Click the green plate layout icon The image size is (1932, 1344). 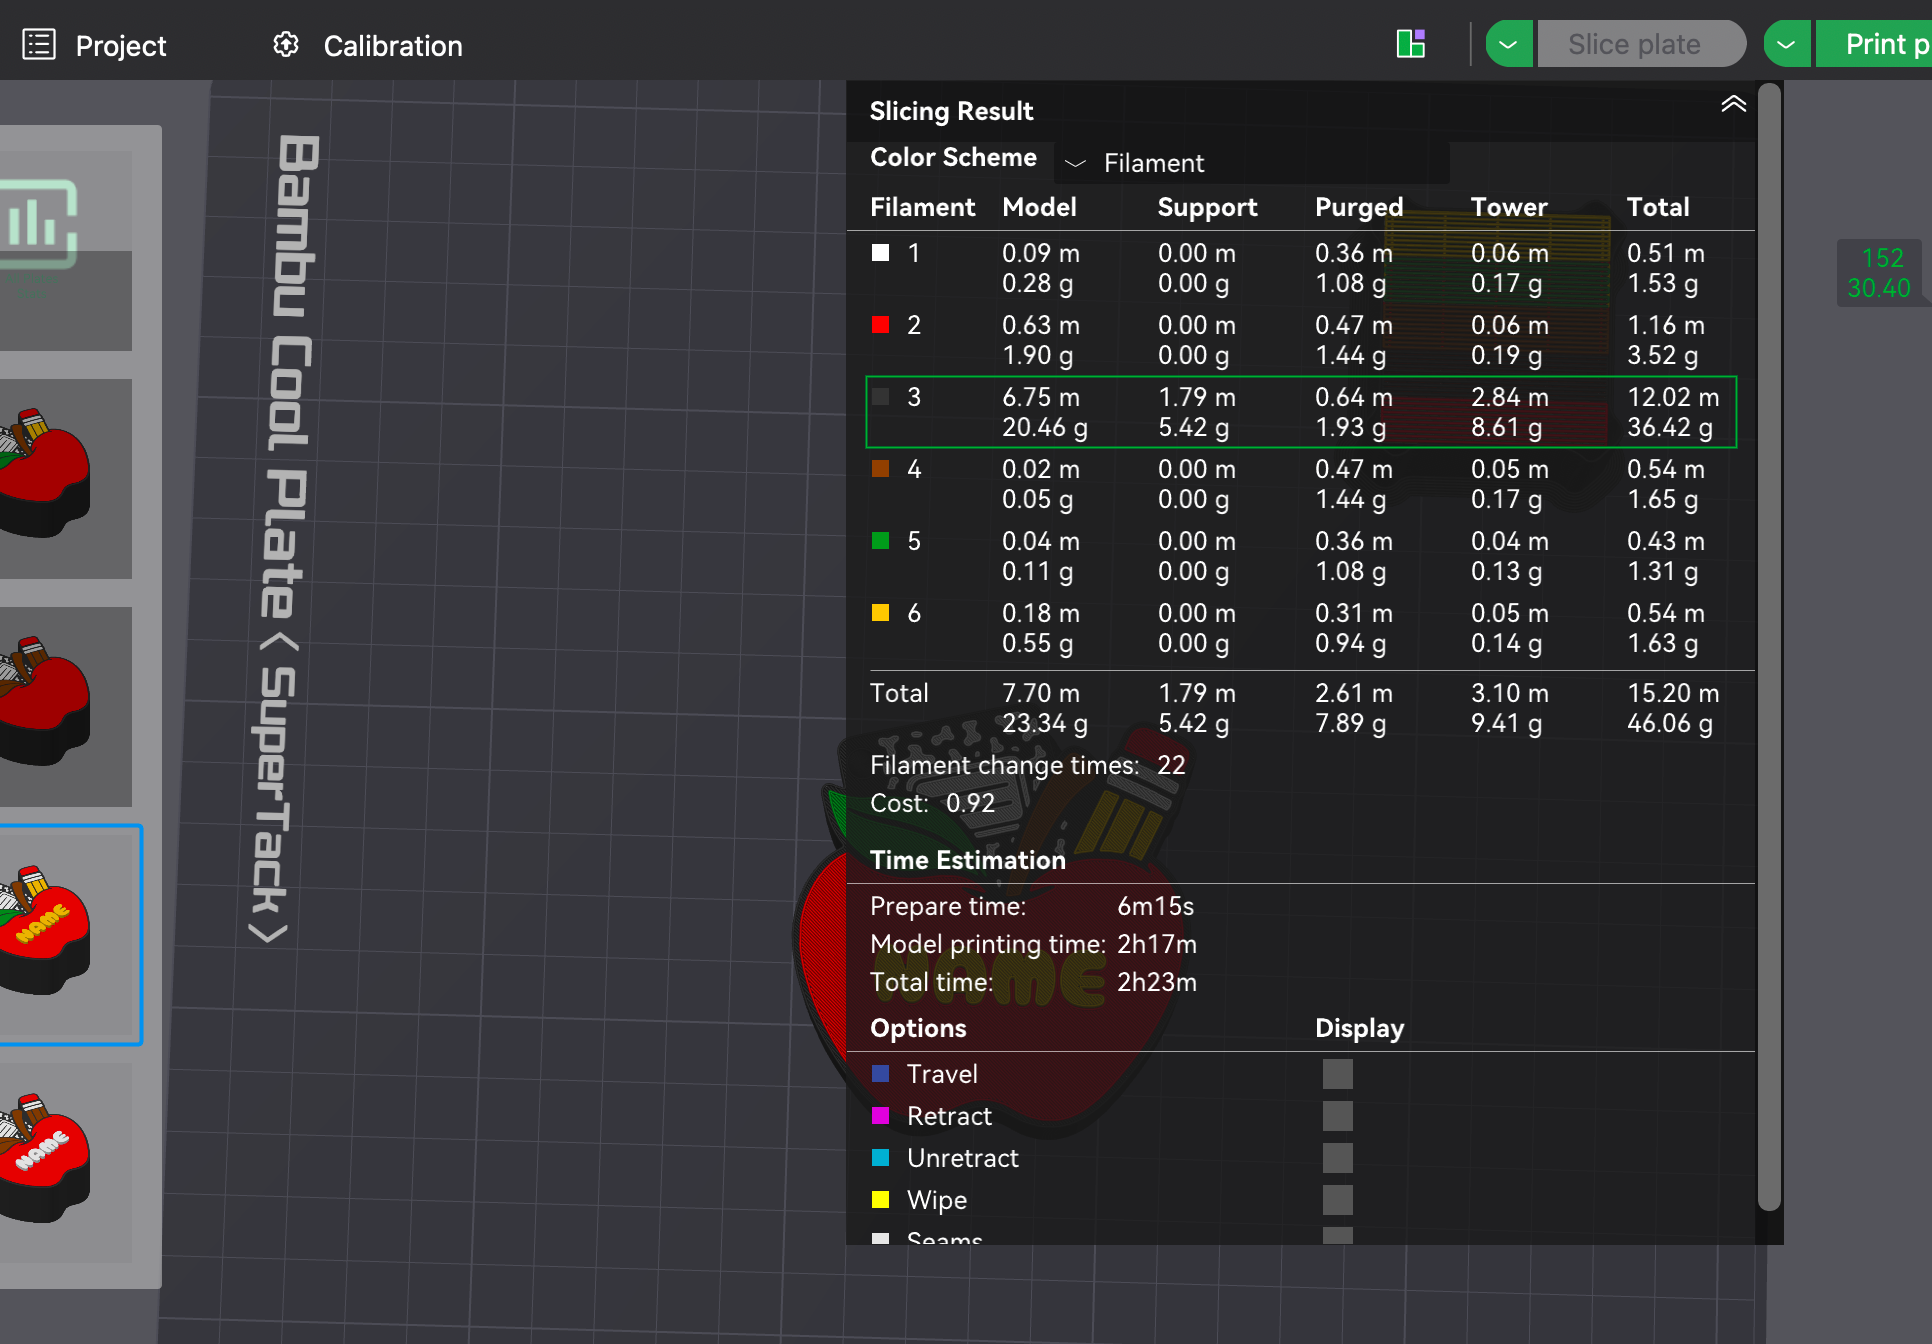tap(1411, 44)
